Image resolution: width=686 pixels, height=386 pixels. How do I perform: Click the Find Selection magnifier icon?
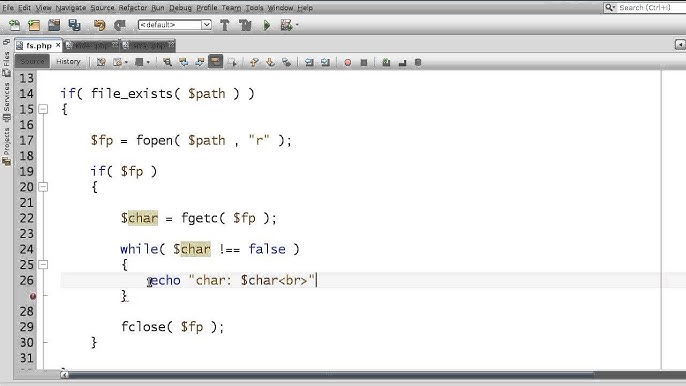(167, 63)
